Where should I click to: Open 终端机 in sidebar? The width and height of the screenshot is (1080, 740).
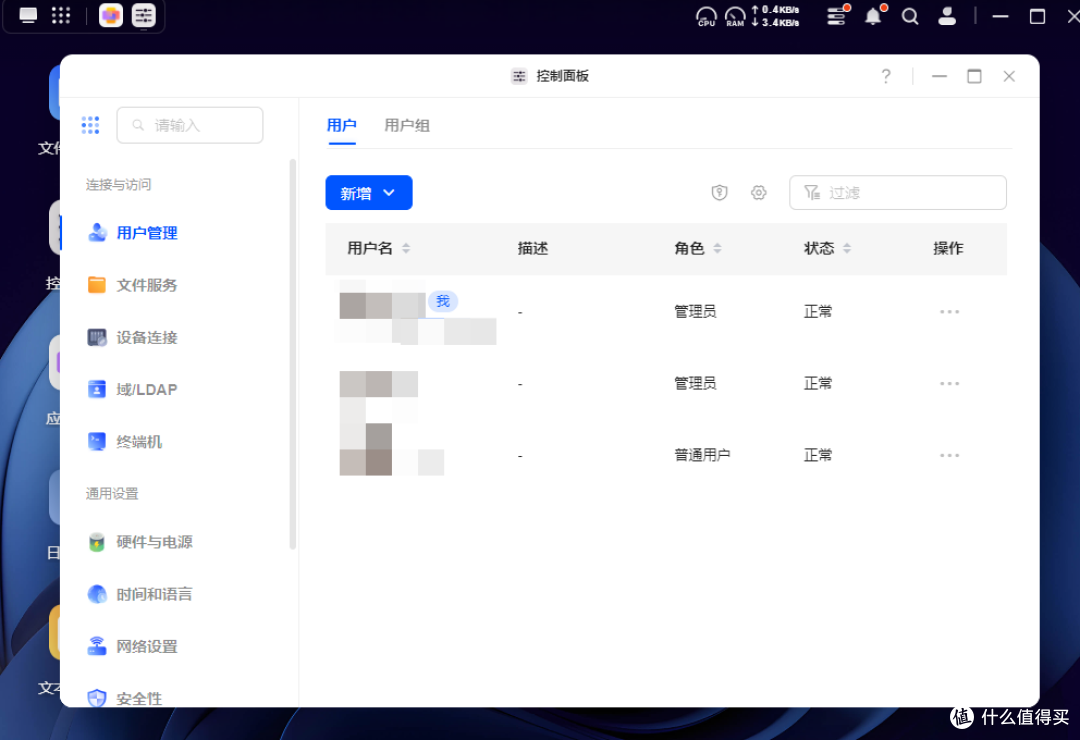(139, 442)
